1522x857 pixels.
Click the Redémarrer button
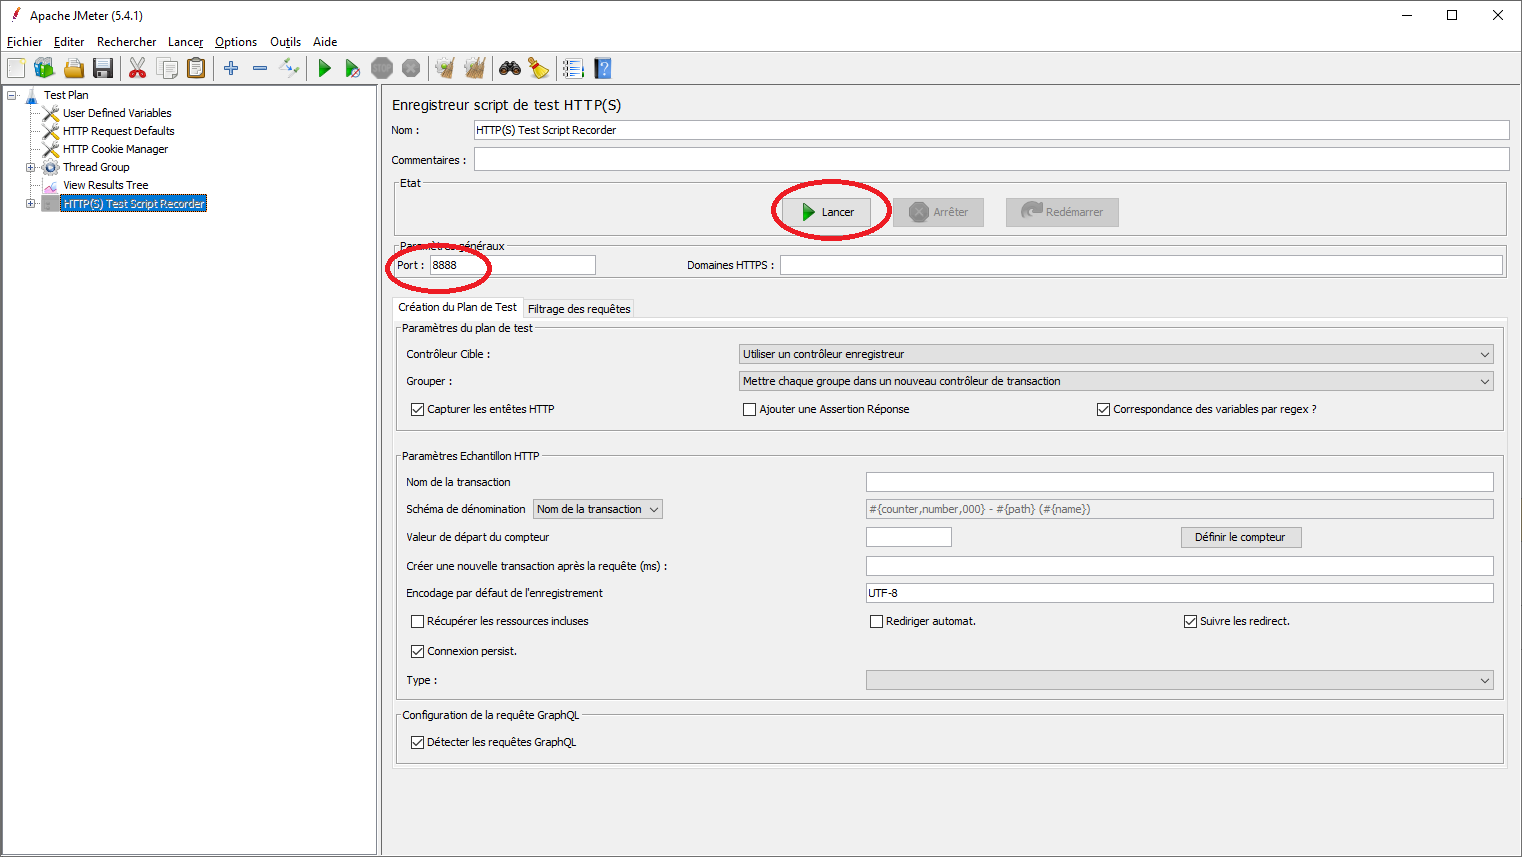1062,212
